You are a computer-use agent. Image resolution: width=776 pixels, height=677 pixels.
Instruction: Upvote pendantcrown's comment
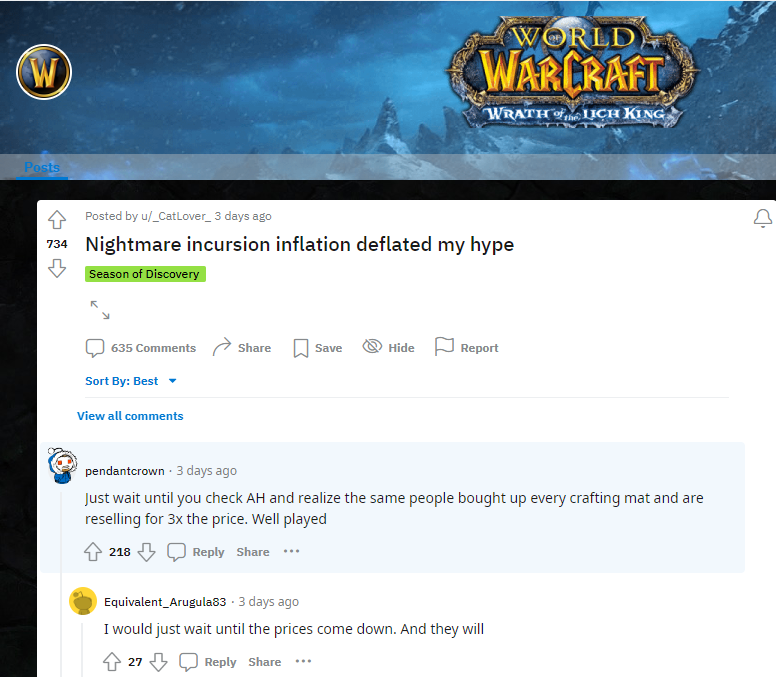(x=93, y=552)
